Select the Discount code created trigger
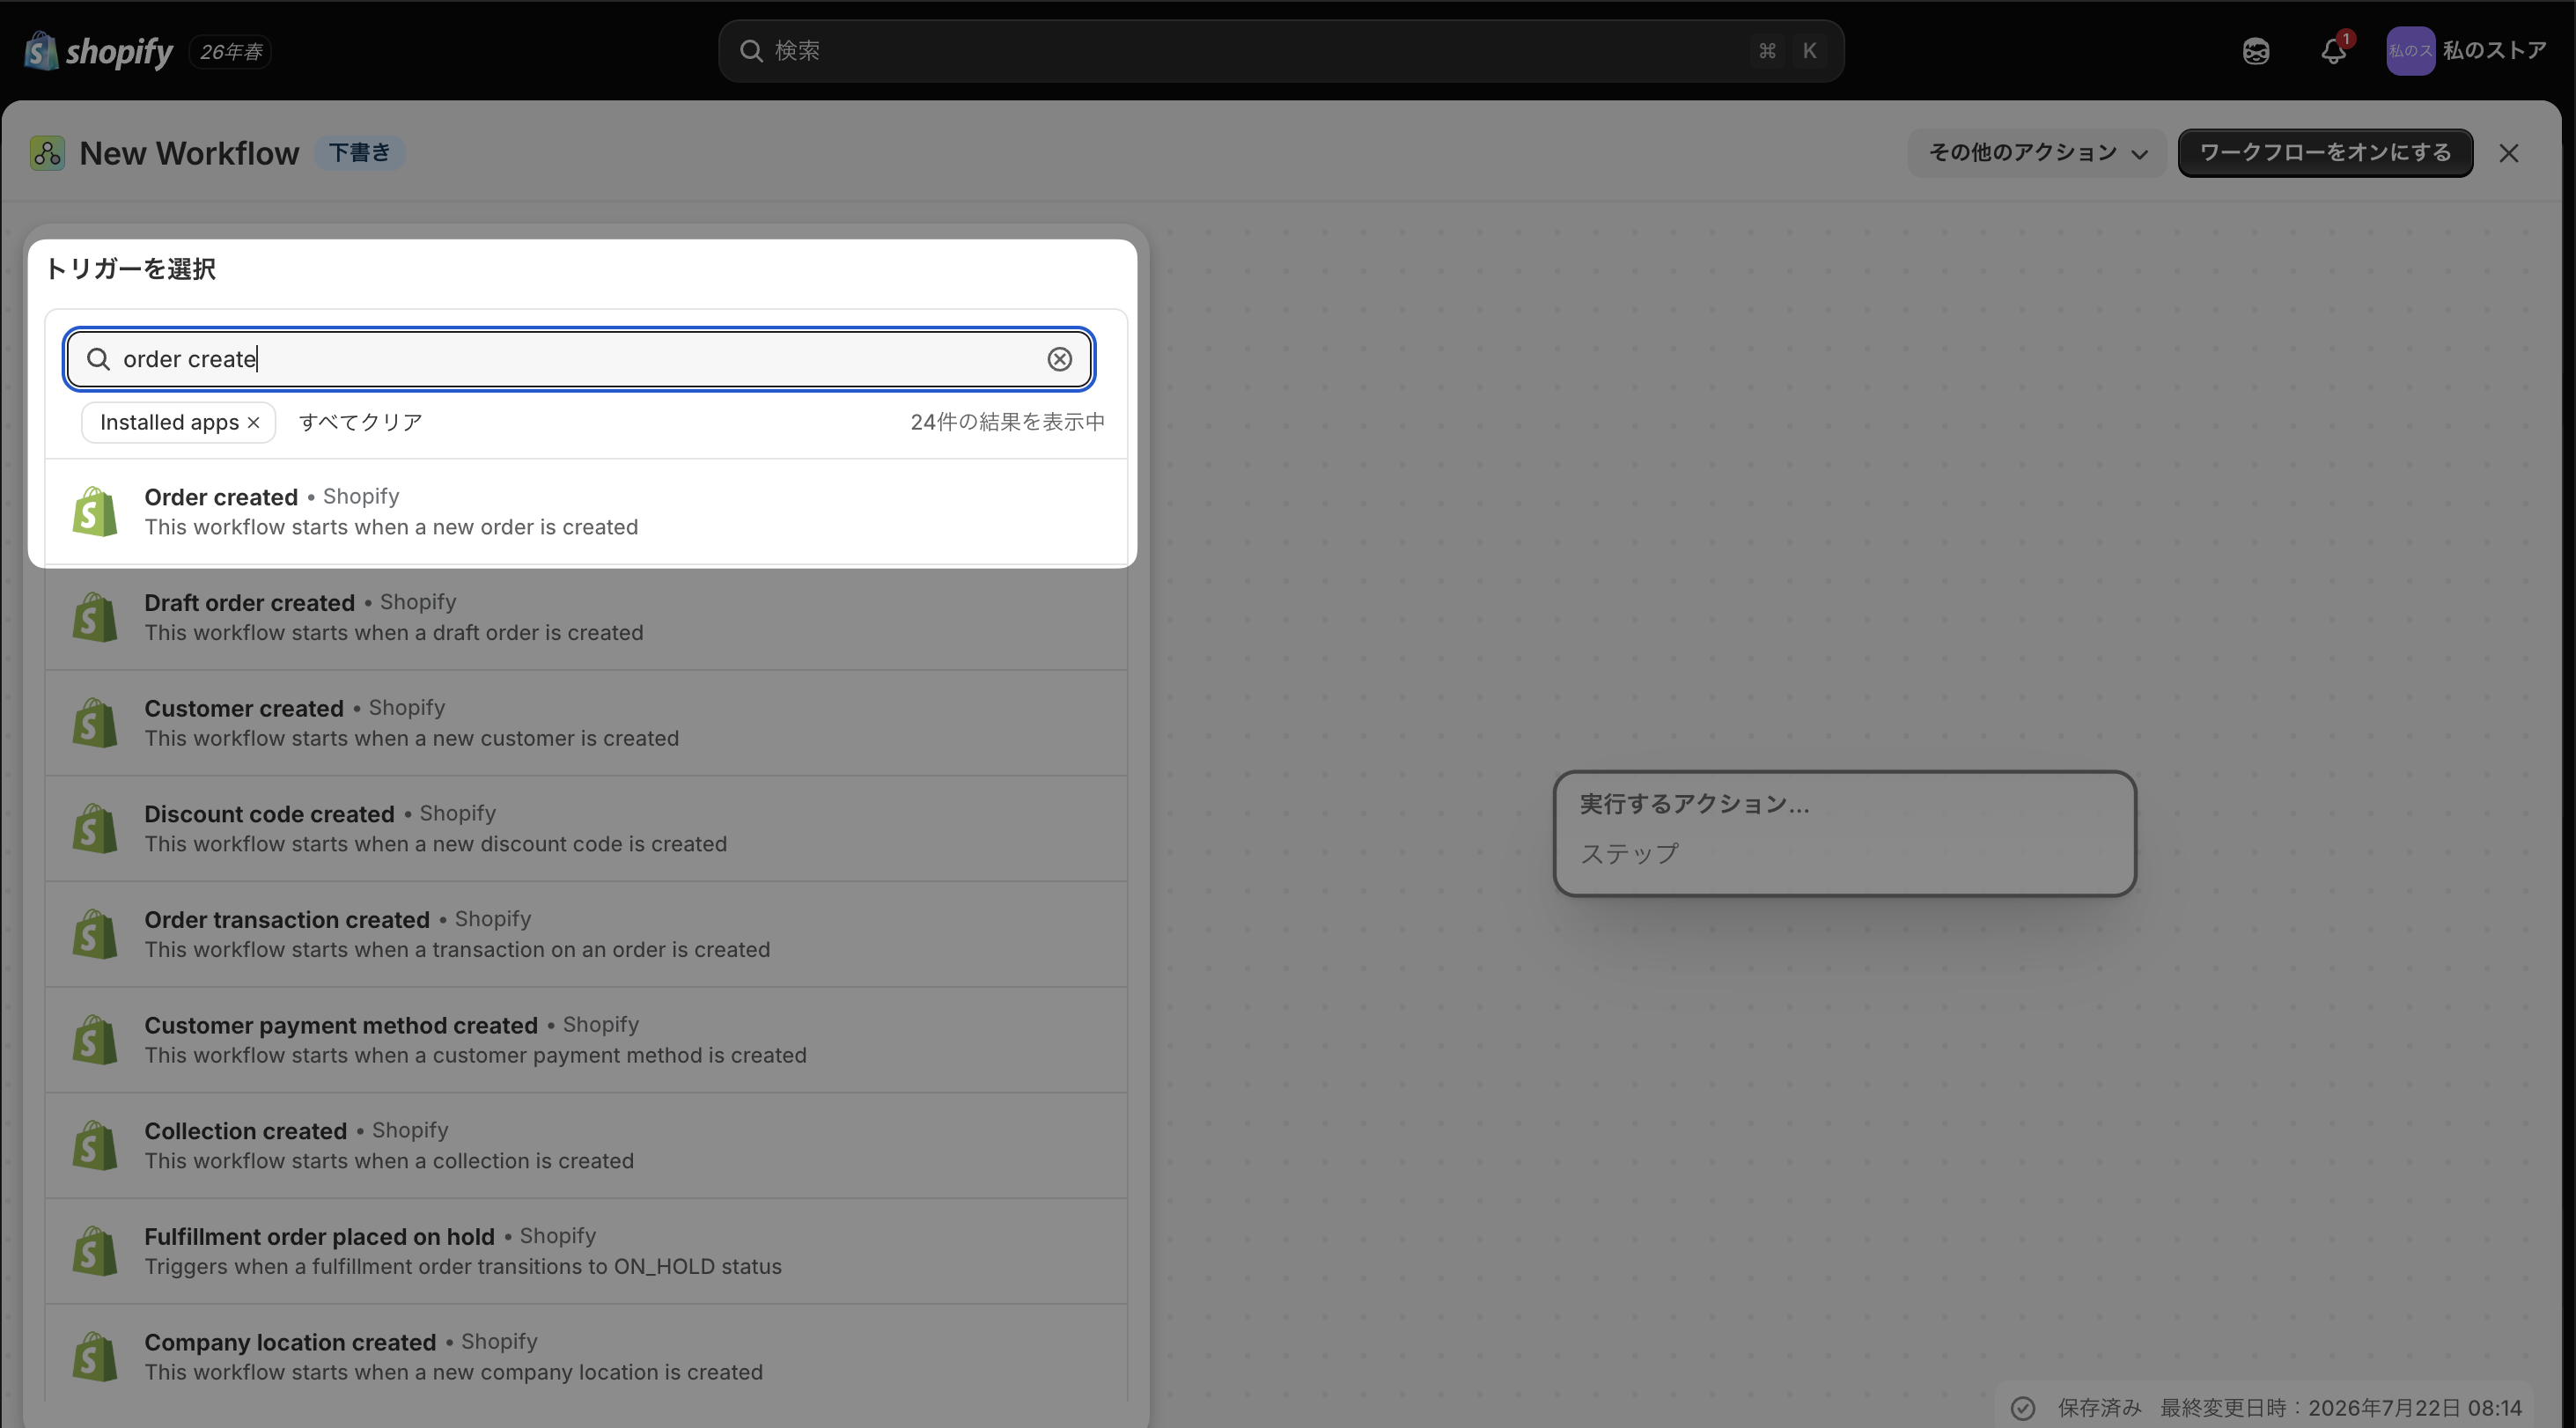This screenshot has width=2576, height=1428. 586,829
